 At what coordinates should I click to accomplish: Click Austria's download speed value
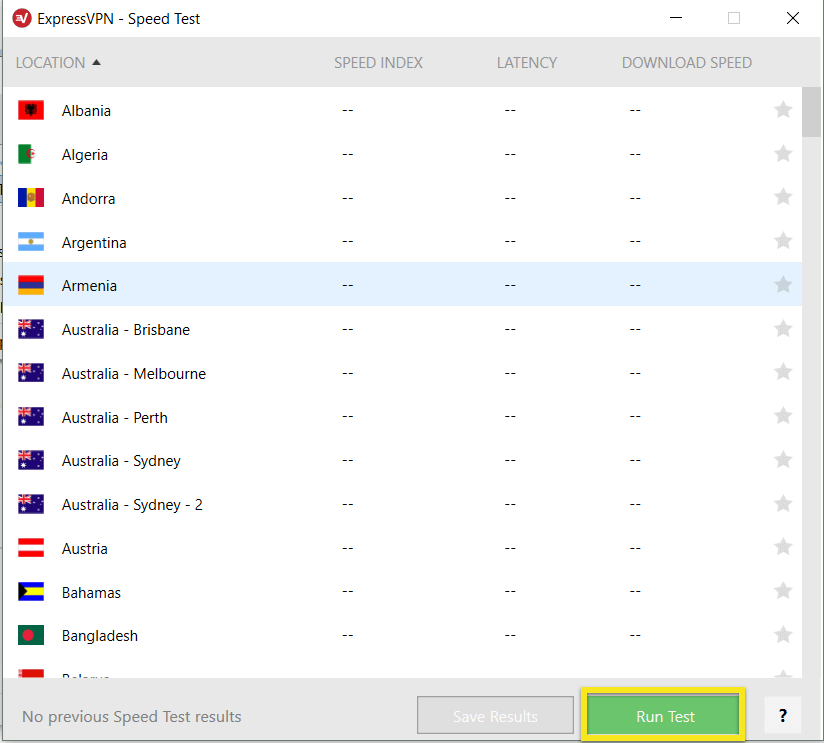pos(635,548)
